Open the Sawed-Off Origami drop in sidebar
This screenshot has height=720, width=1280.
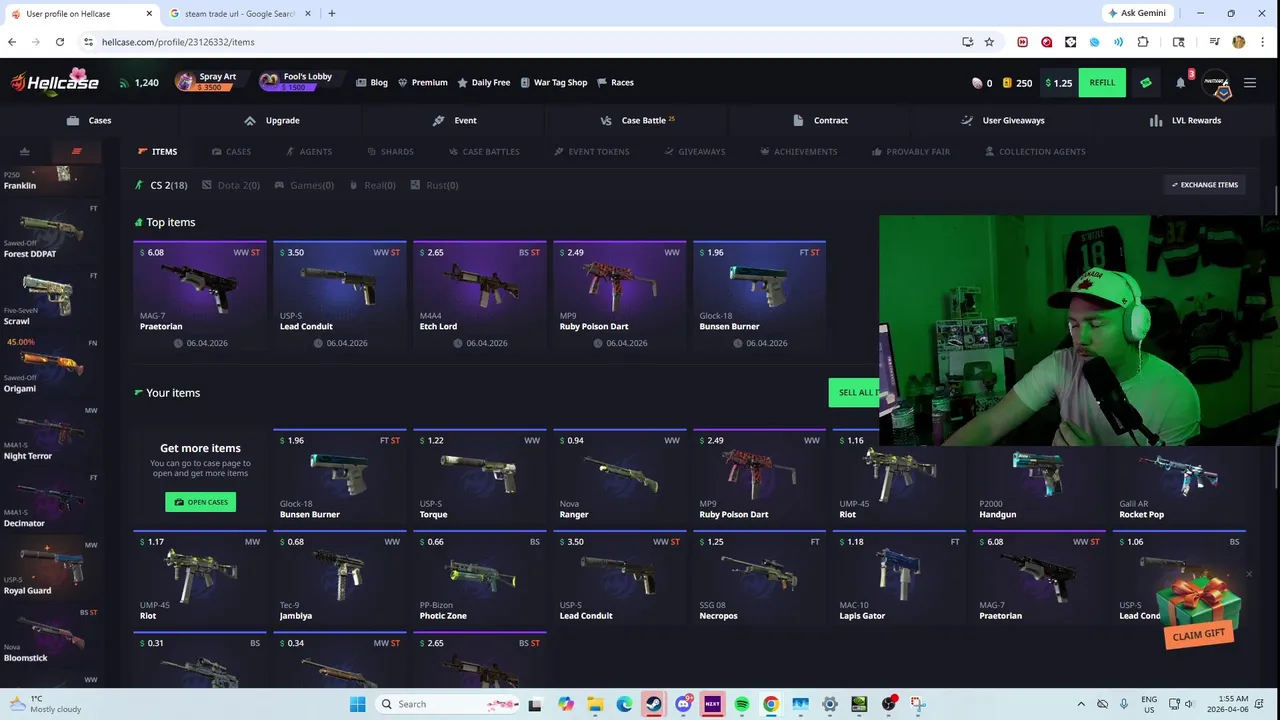[x=50, y=365]
